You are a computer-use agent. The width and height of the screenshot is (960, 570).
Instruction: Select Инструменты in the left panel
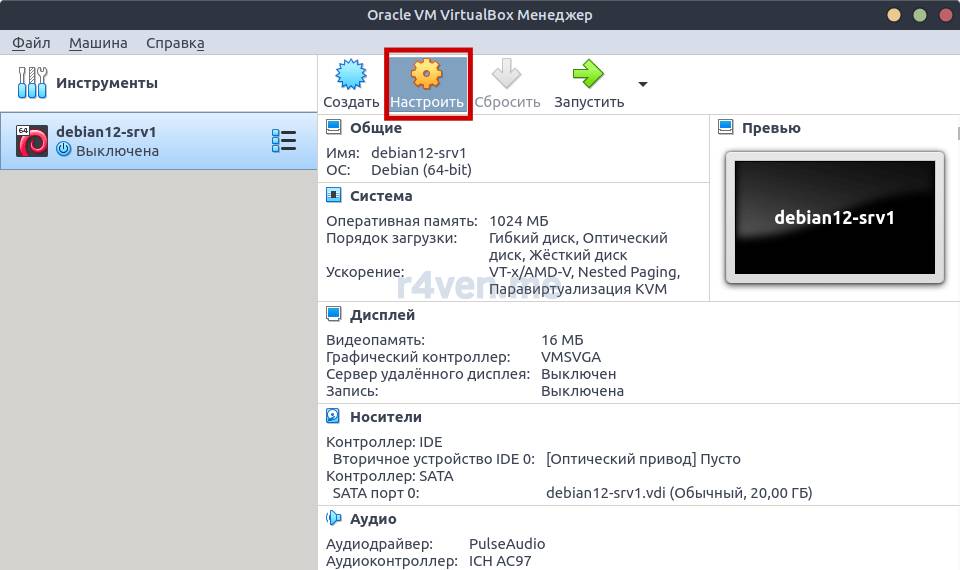(106, 83)
